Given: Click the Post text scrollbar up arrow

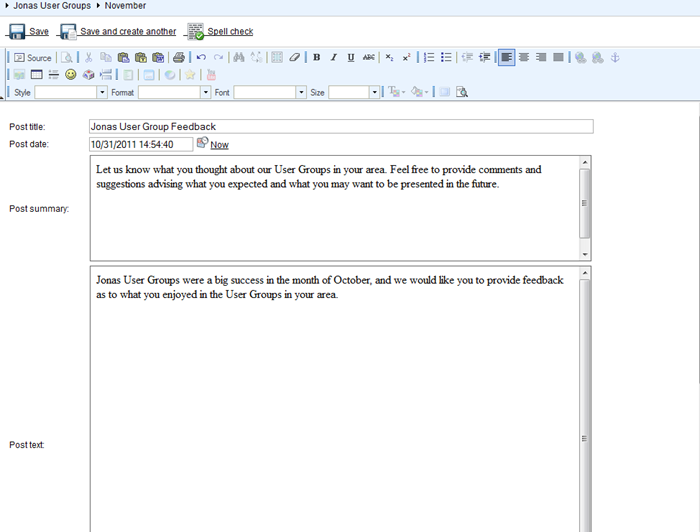Looking at the screenshot, I should (x=585, y=273).
